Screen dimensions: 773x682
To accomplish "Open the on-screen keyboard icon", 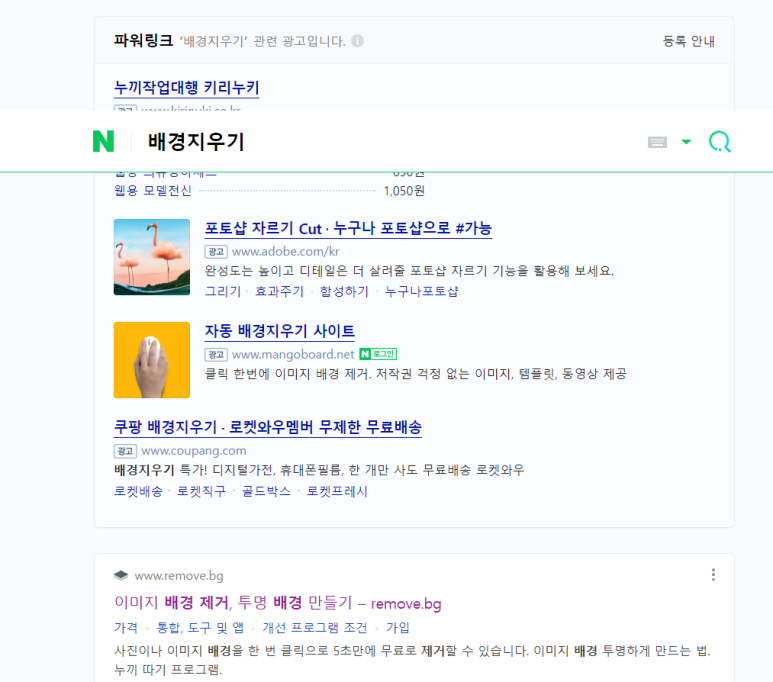I will [x=657, y=142].
